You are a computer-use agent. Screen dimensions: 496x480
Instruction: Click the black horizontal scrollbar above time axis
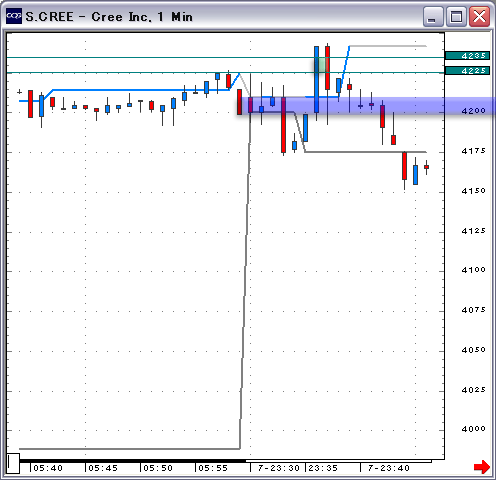click(133, 461)
